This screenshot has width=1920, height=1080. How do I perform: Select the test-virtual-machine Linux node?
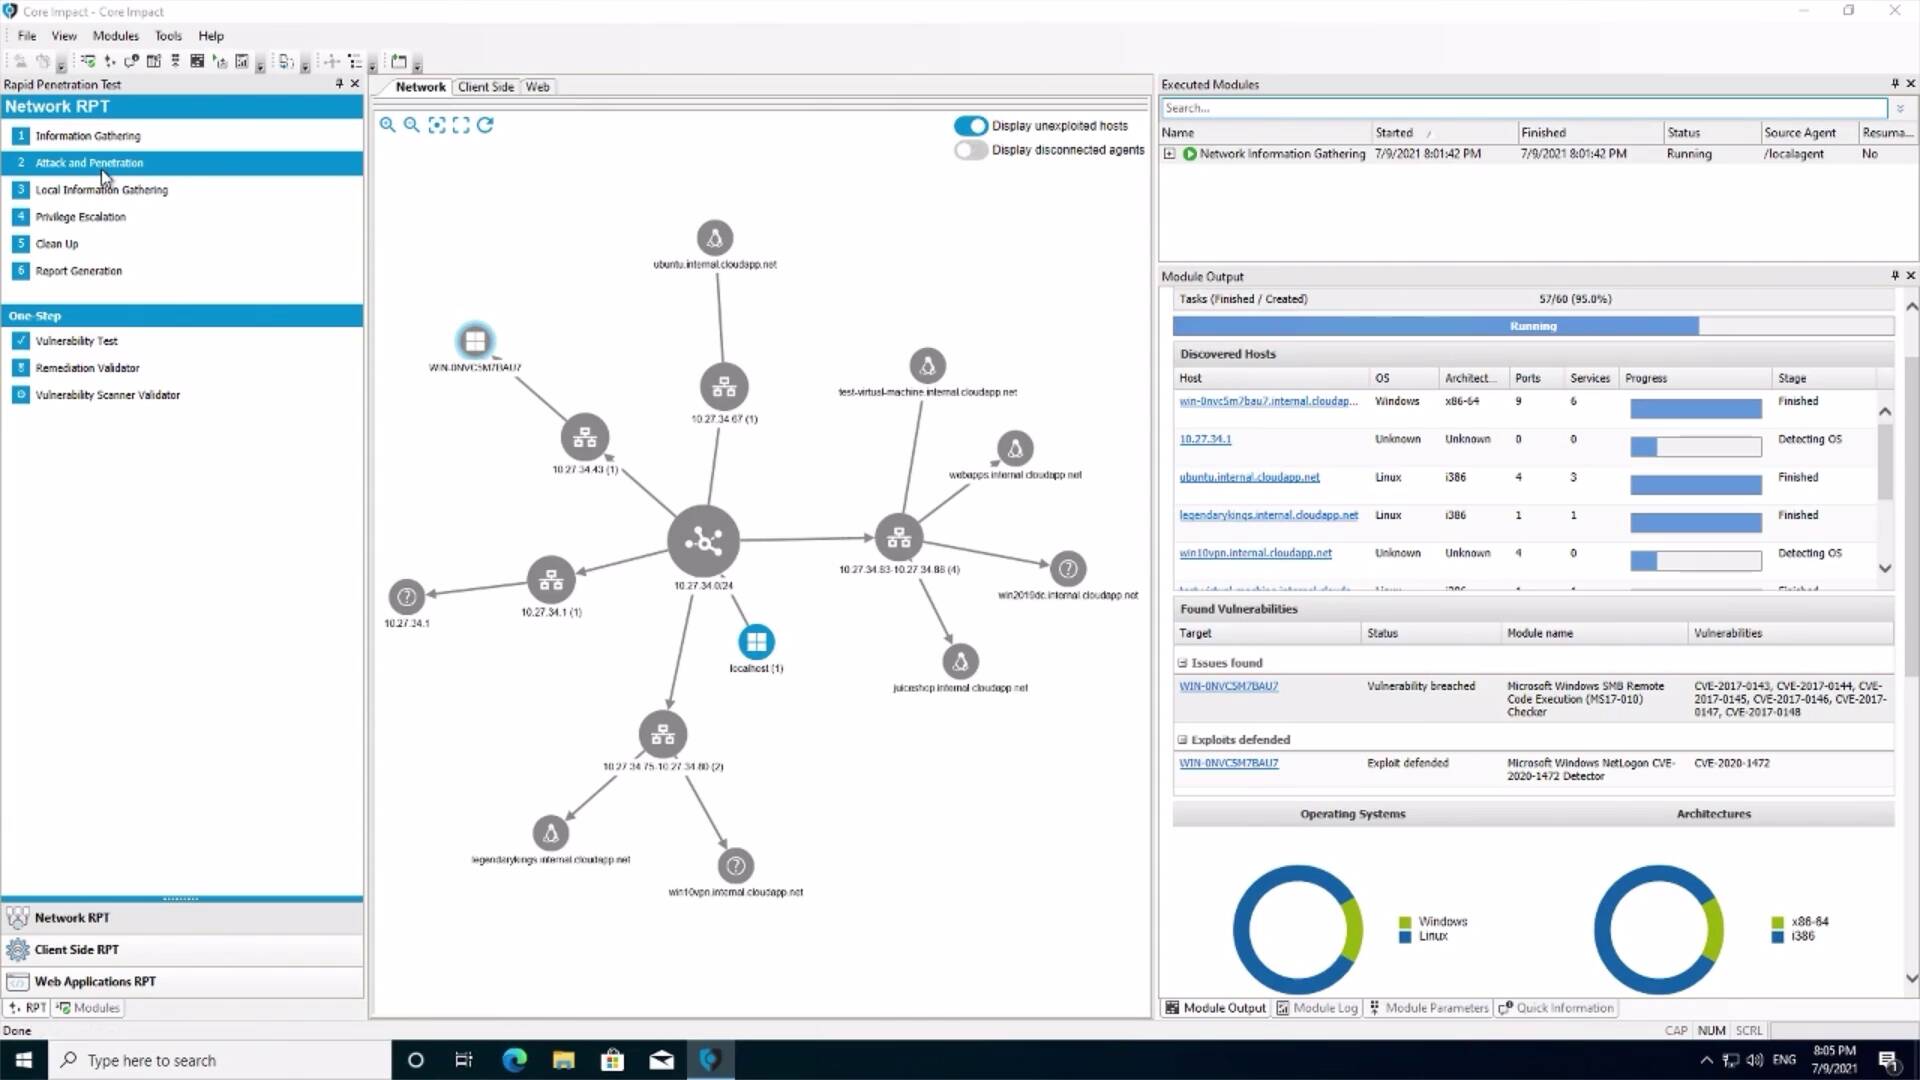coord(927,366)
